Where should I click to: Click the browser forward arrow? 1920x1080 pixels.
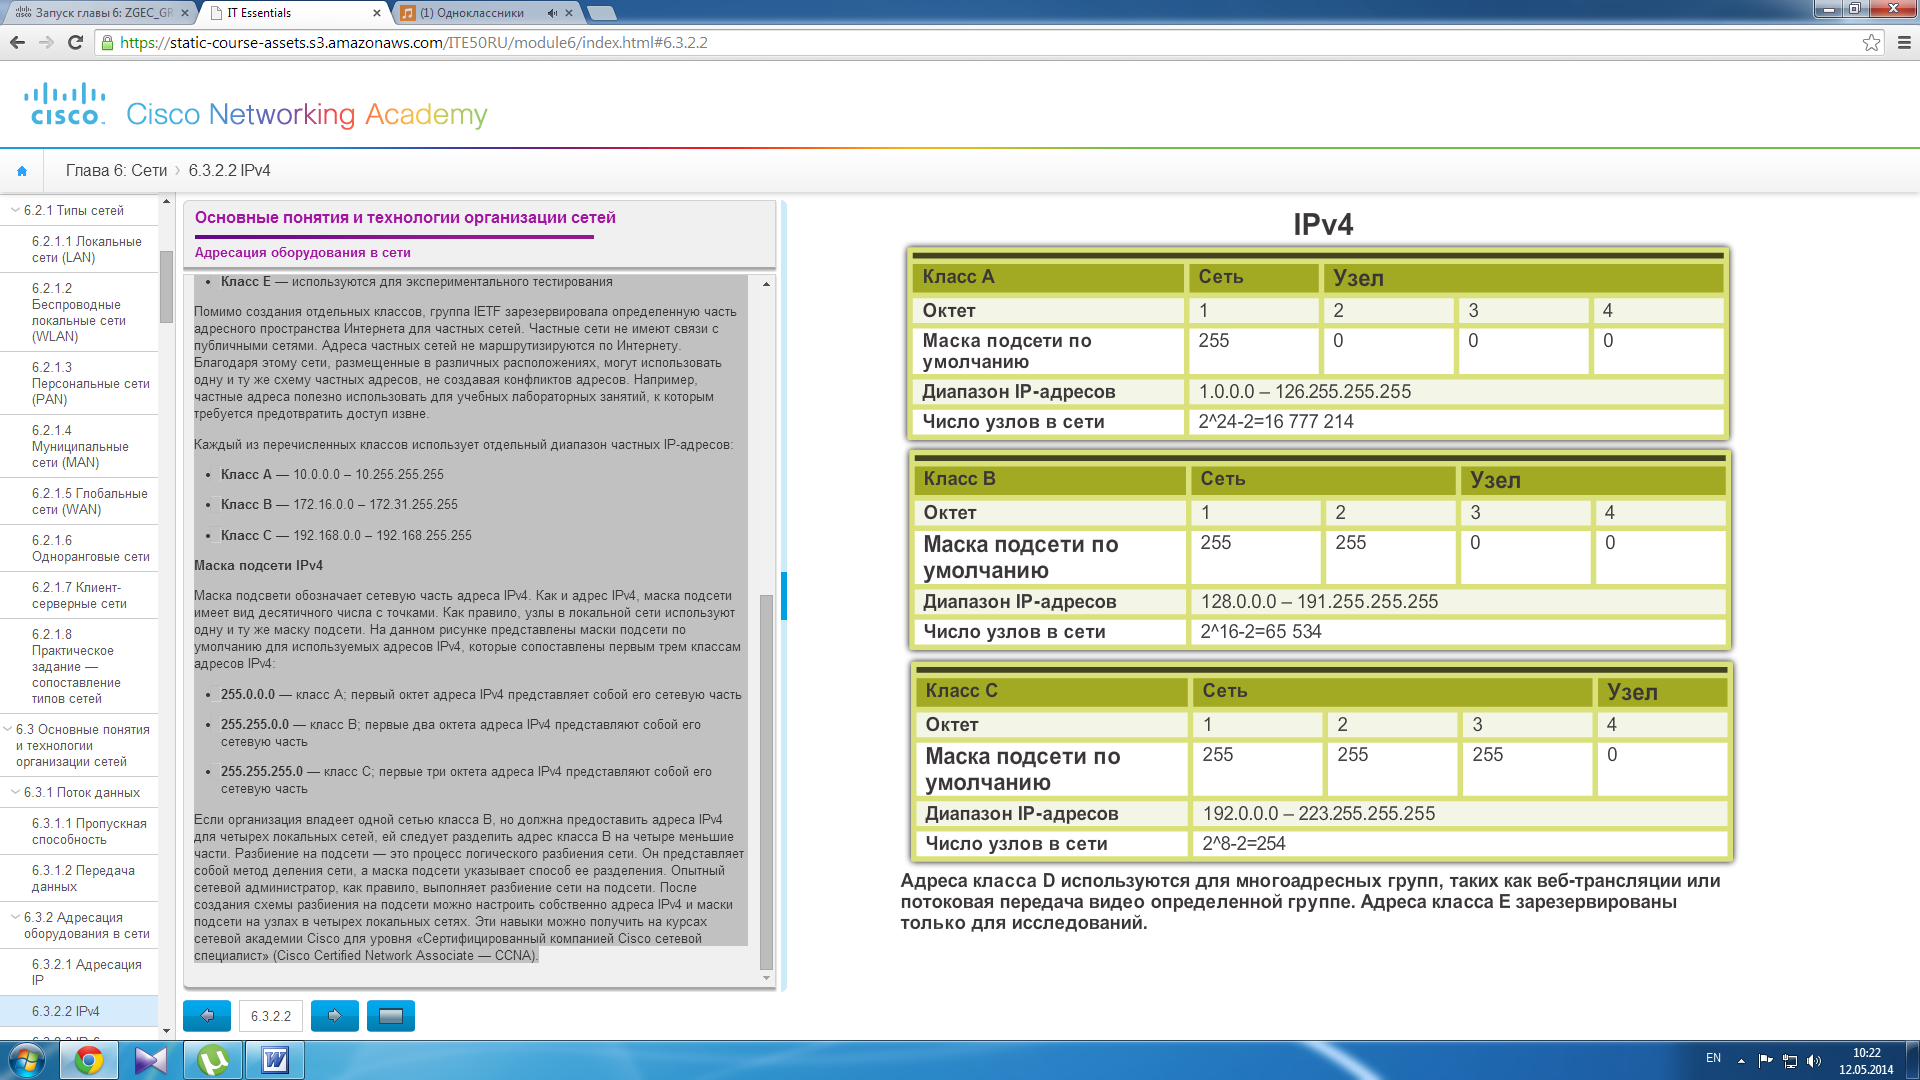[46, 43]
